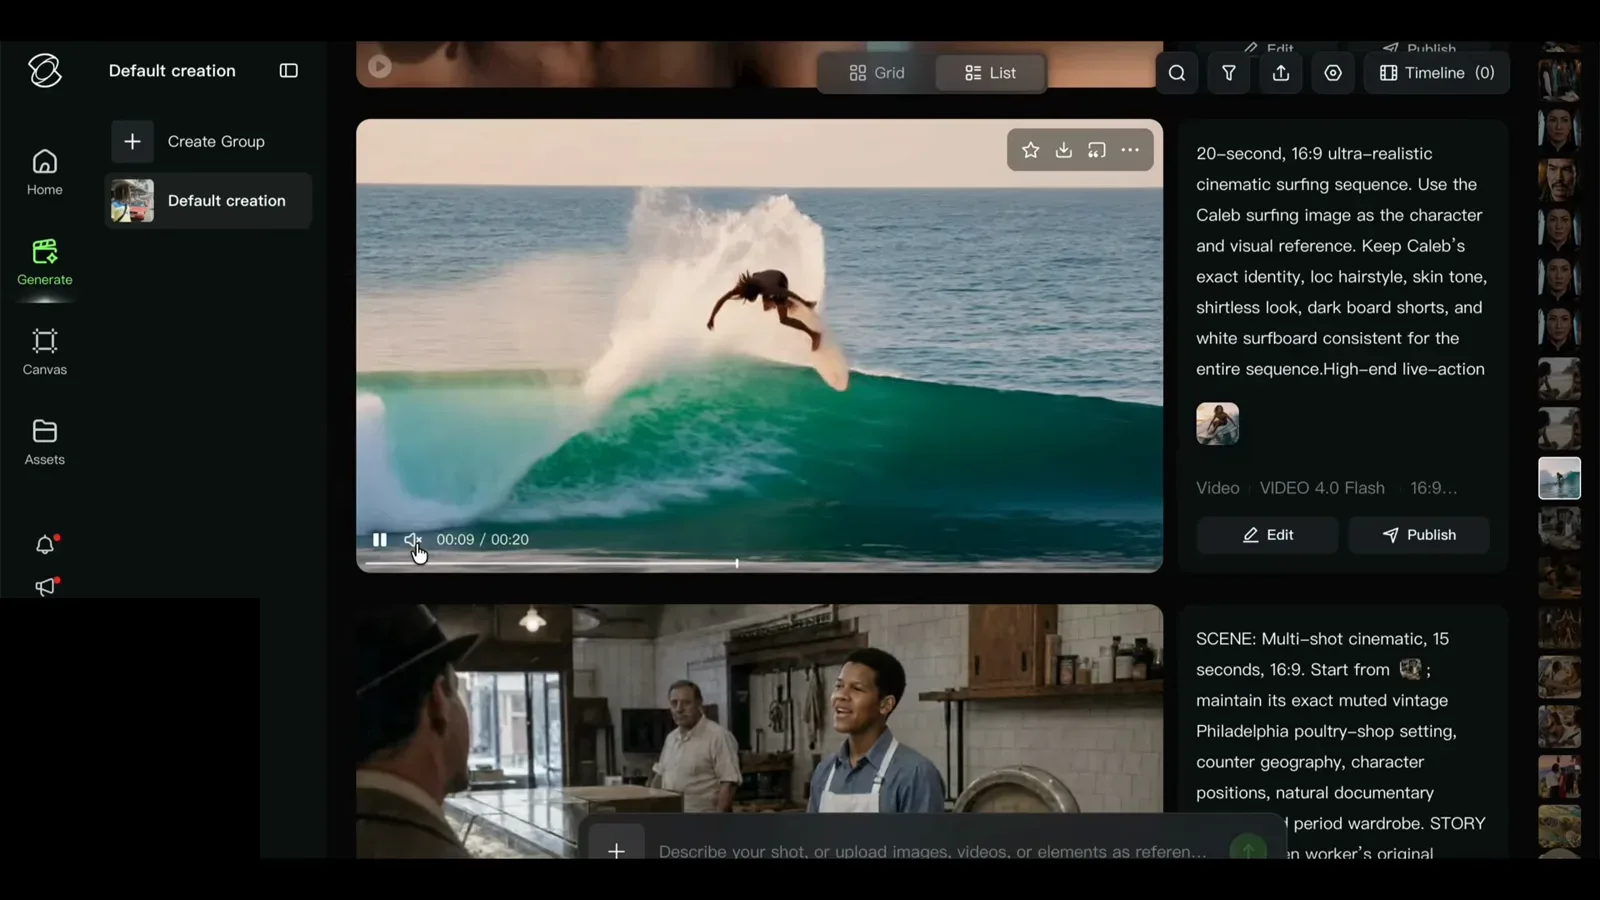Viewport: 1600px width, 900px height.
Task: Edit the surfing video generation
Action: (x=1267, y=535)
